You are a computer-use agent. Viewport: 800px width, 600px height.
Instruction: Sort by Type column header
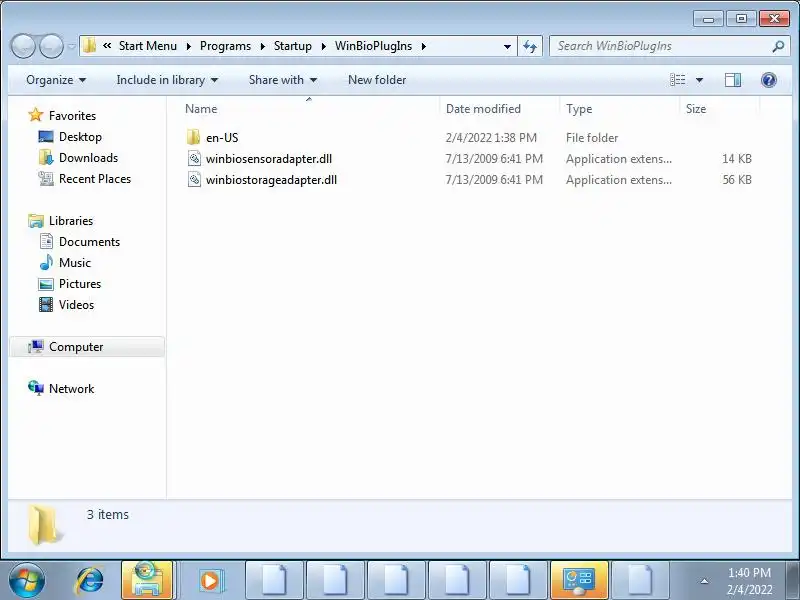(619, 109)
